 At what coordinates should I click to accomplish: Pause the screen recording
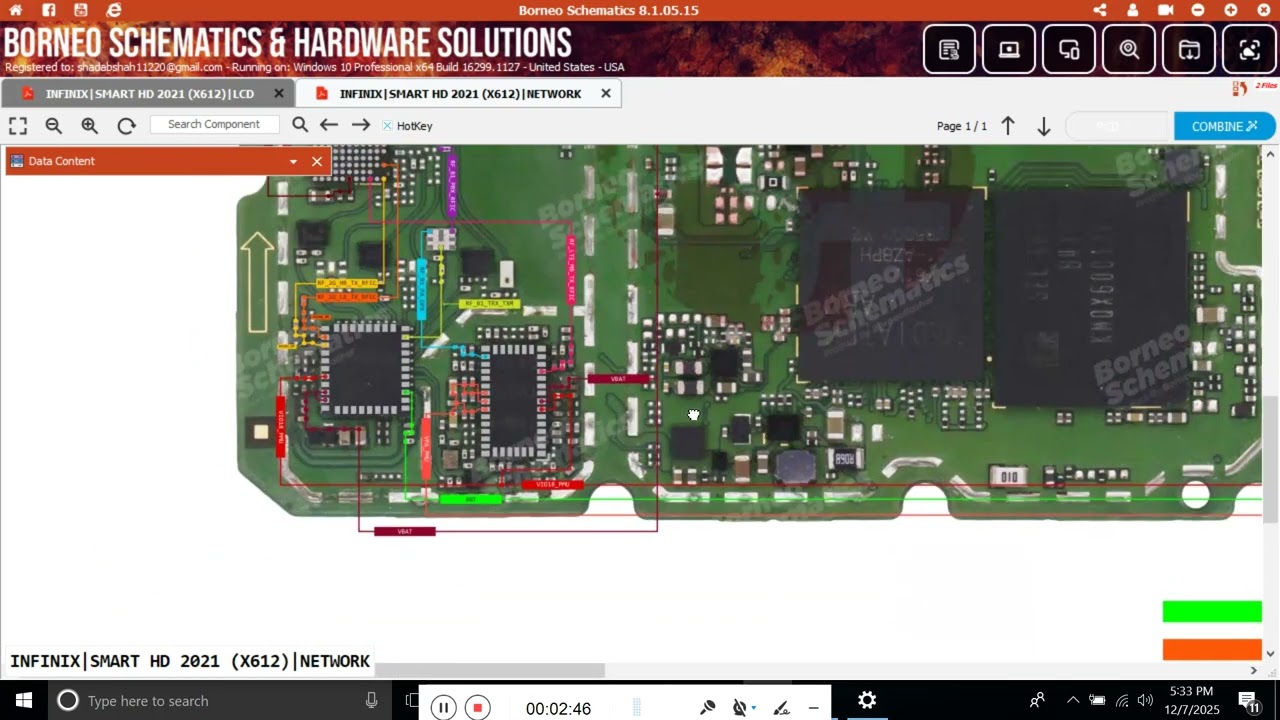click(443, 708)
